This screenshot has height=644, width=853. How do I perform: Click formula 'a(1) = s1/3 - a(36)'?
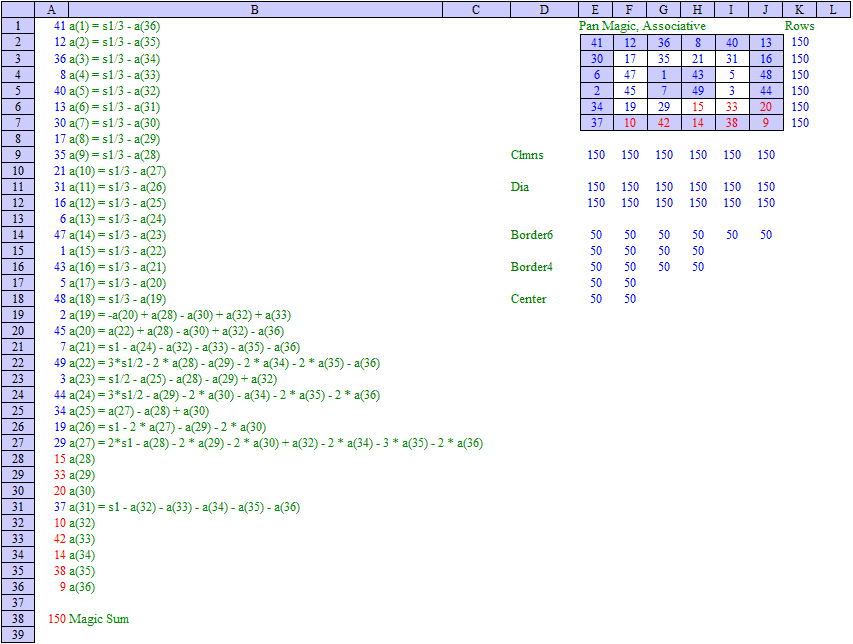114,26
